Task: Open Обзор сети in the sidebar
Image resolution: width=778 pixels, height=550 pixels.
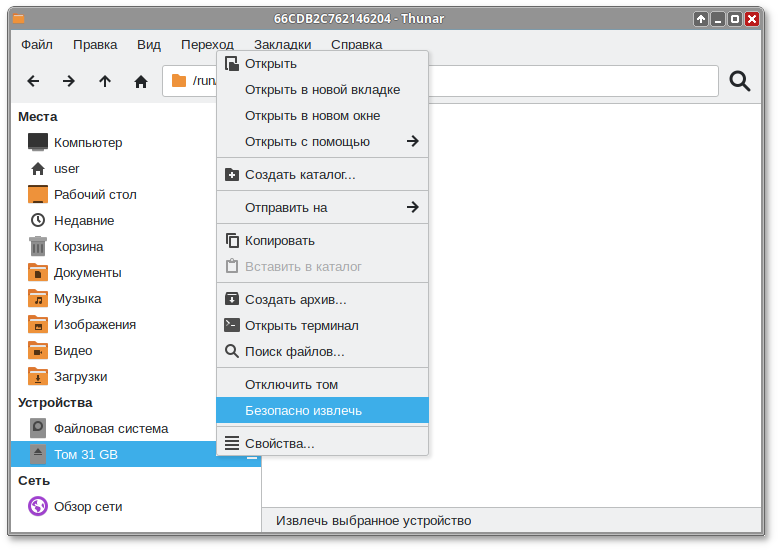Action: click(x=87, y=506)
